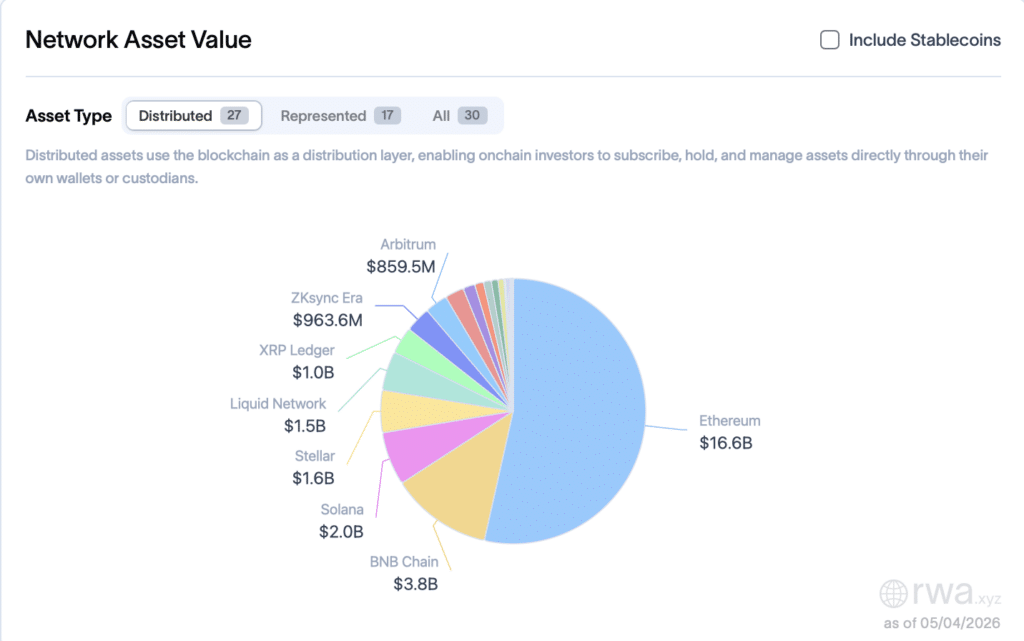Select the Distributed asset type tab

pos(193,116)
